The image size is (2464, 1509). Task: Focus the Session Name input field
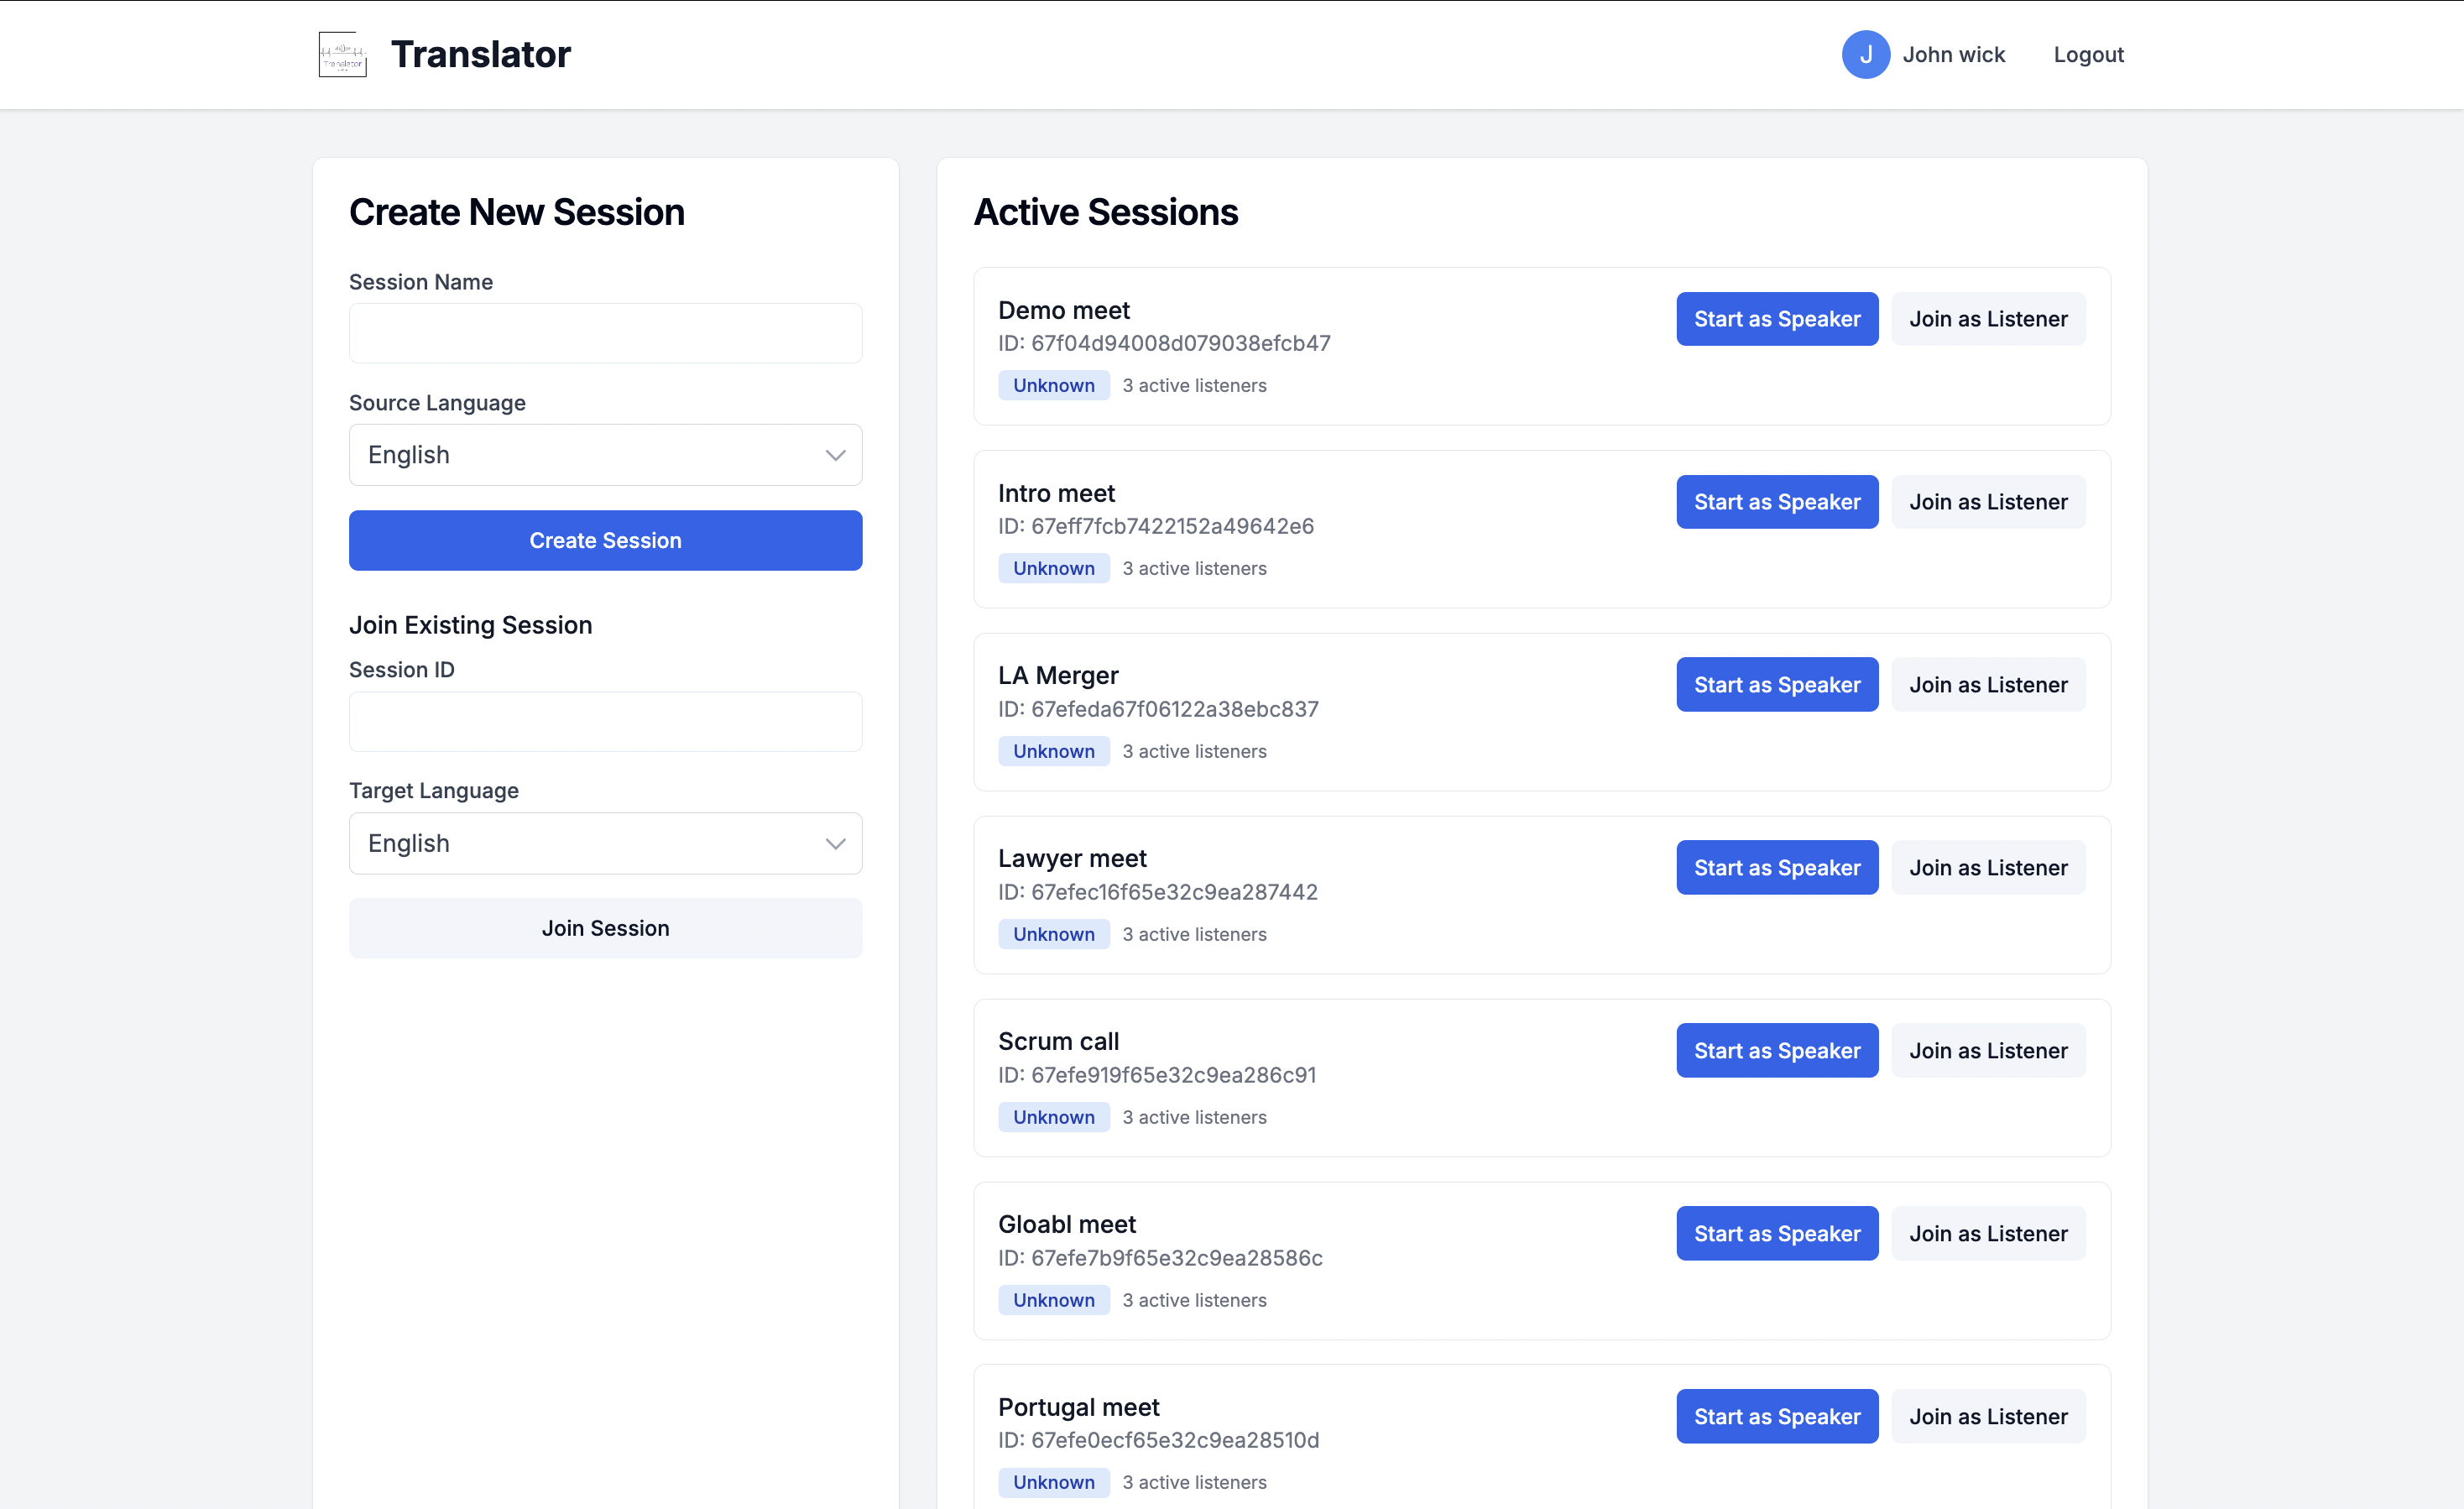(x=605, y=333)
